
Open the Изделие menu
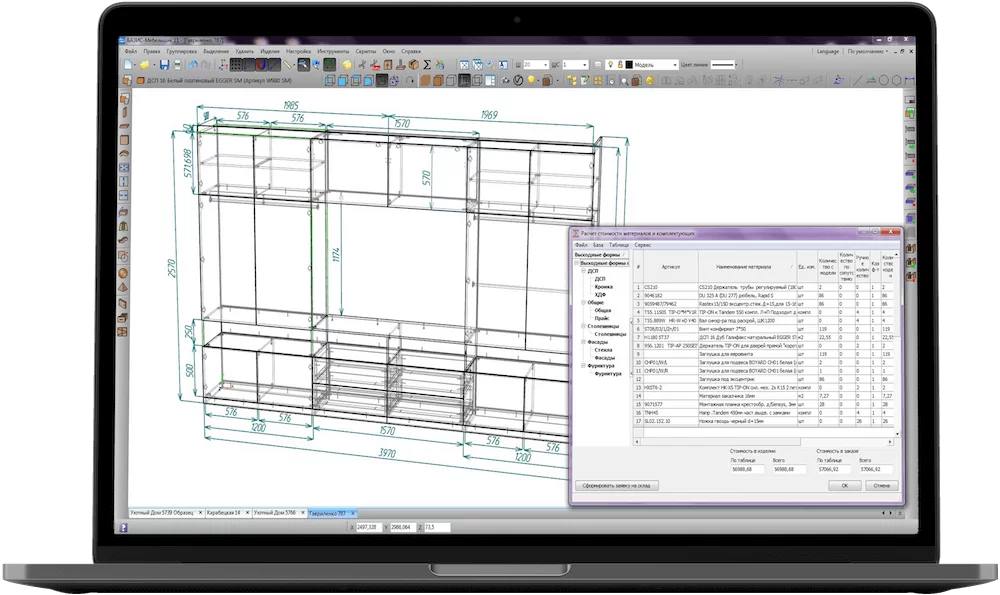pos(268,49)
